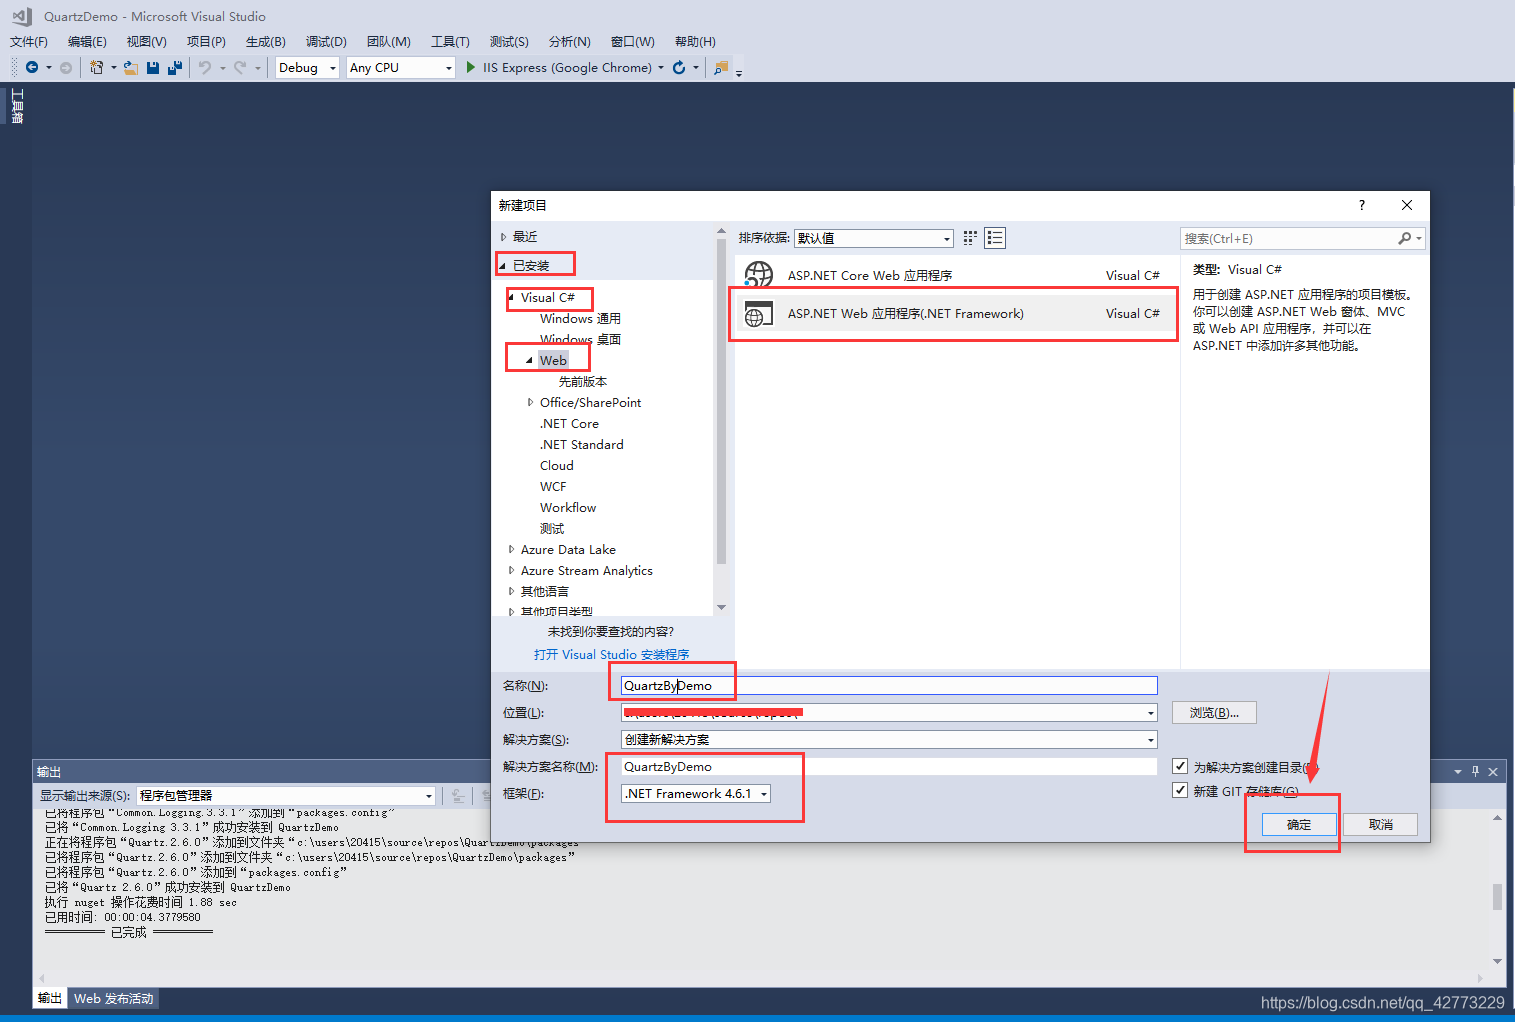
Task: Expand the Azure Data Lake tree node
Action: [511, 549]
